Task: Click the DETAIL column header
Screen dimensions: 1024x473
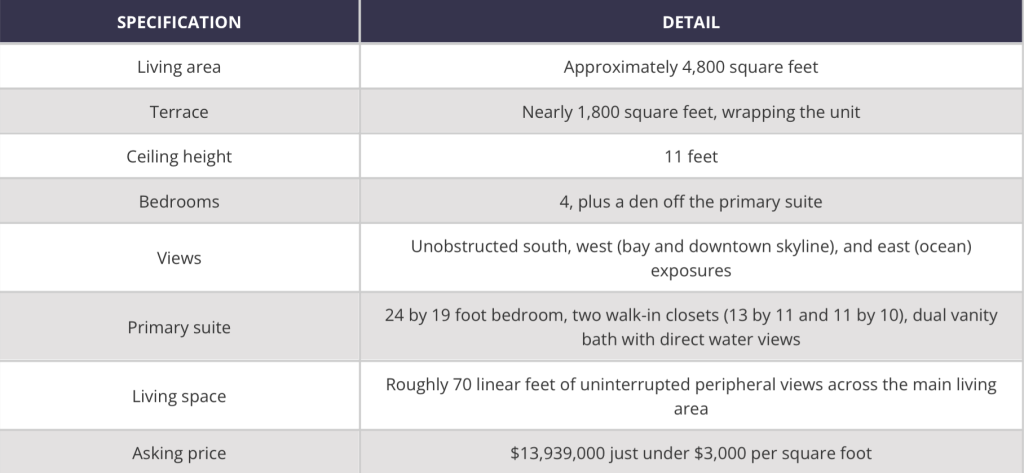Action: click(691, 22)
